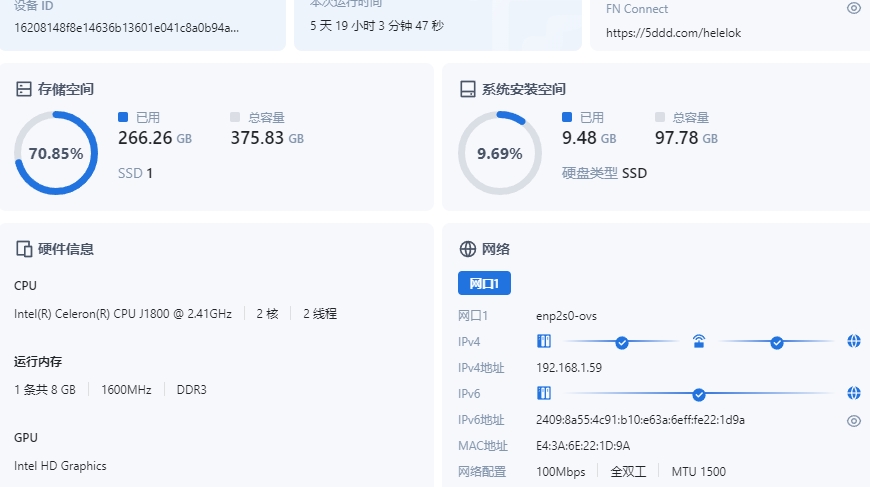Click the 192.168.1.59 IPv4 address
This screenshot has height=487, width=870.
click(569, 368)
